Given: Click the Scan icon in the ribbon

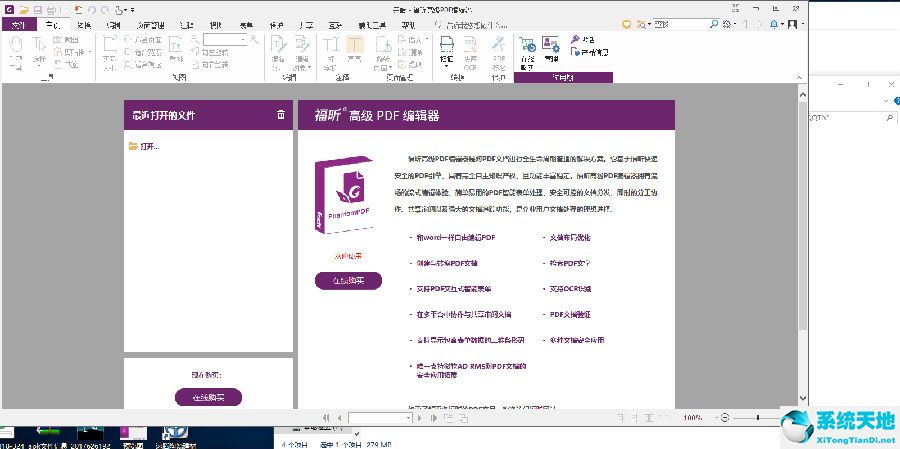Looking at the screenshot, I should [447, 46].
